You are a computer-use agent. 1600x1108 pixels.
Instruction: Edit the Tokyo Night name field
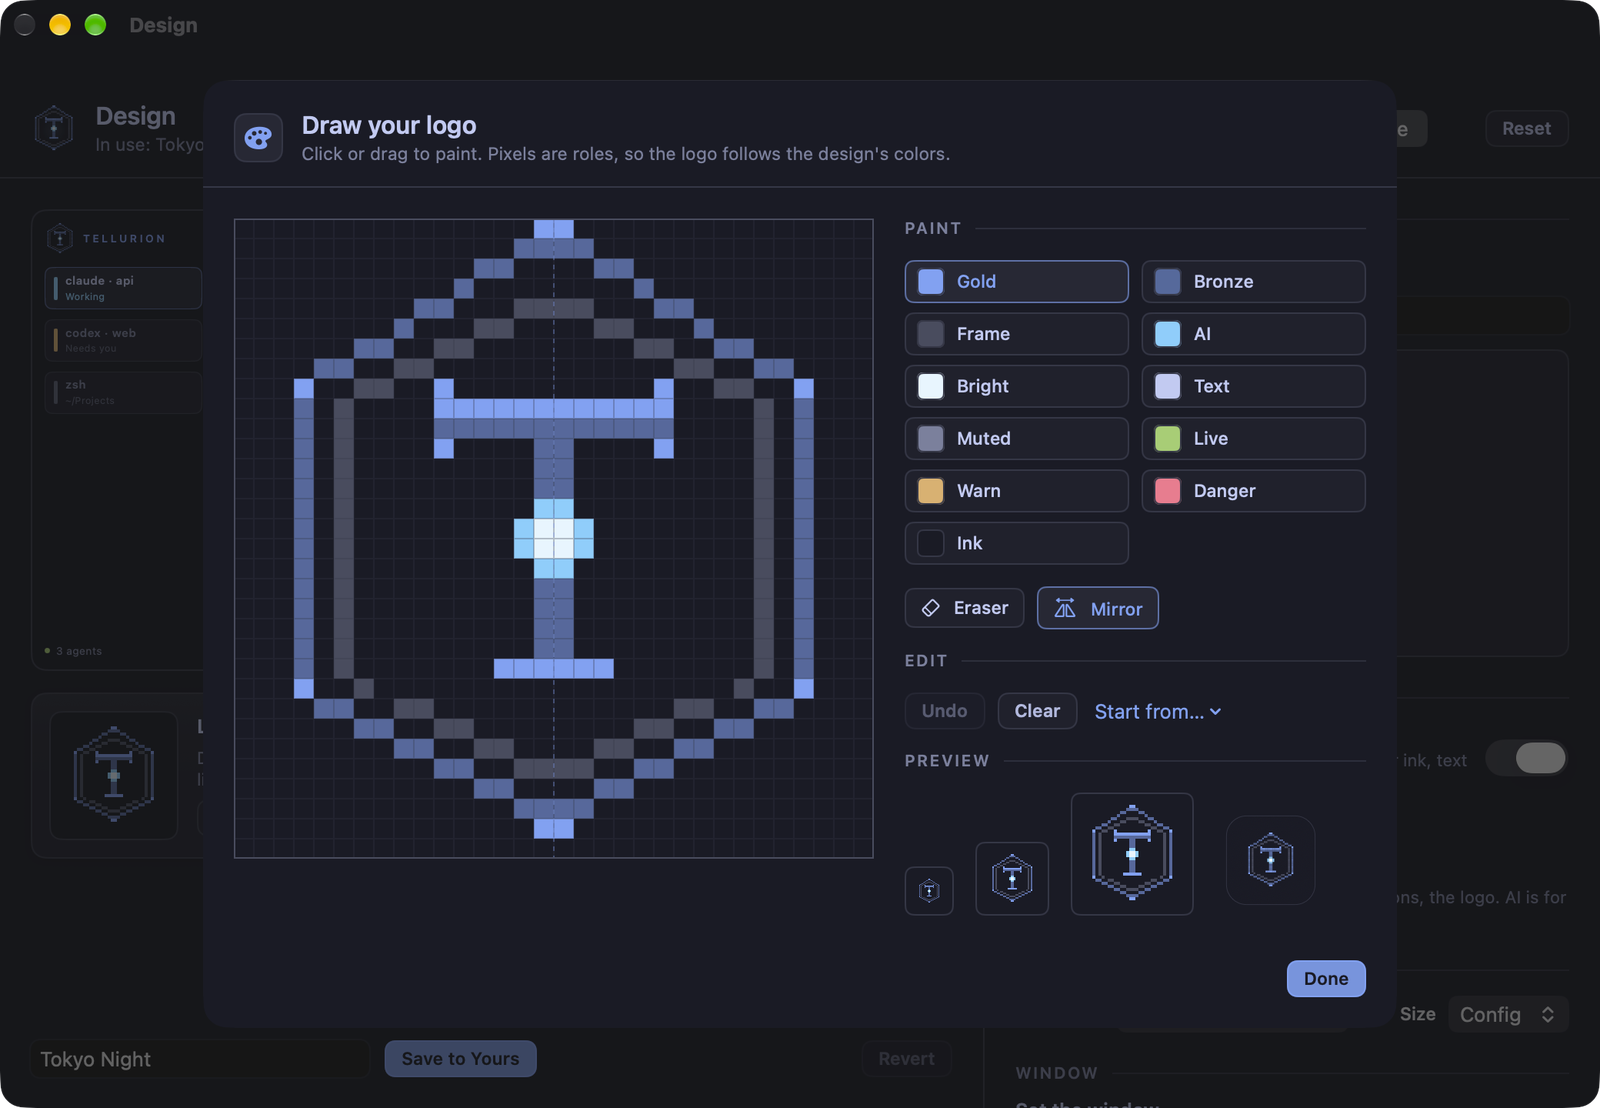(x=200, y=1059)
